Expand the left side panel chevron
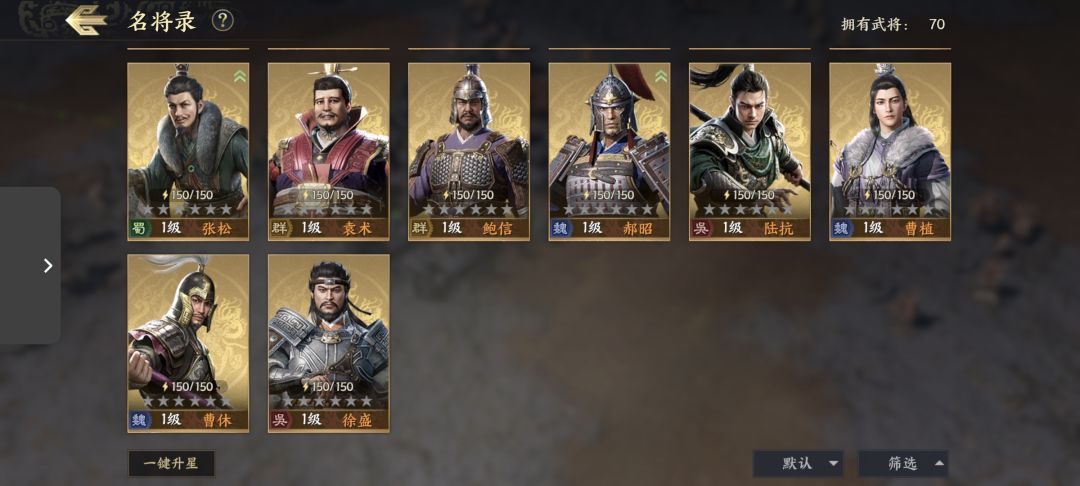This screenshot has width=1080, height=486. 48,266
